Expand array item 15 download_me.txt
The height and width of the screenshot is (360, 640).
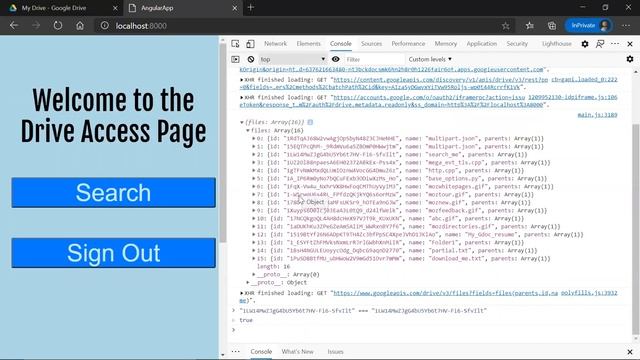tap(253, 258)
